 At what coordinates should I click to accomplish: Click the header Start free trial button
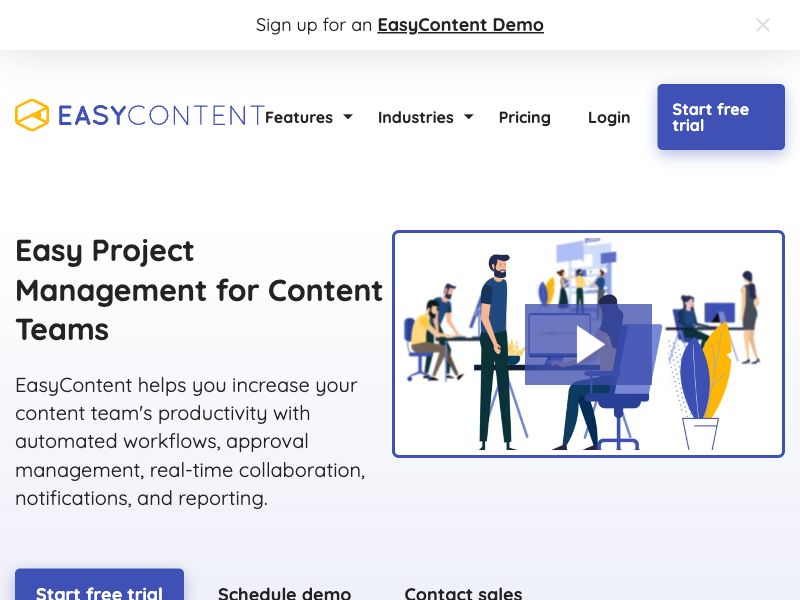(721, 117)
